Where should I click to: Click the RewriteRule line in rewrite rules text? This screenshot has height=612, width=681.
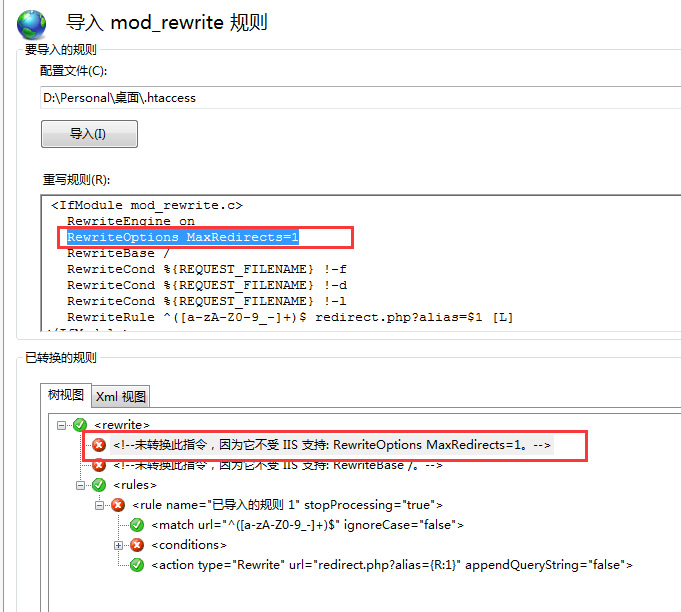290,317
